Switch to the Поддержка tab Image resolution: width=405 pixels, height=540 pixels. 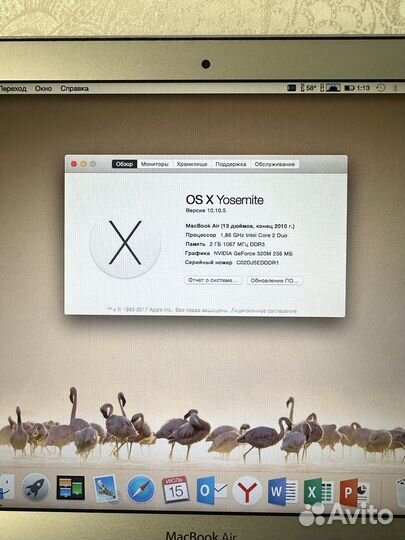231,164
